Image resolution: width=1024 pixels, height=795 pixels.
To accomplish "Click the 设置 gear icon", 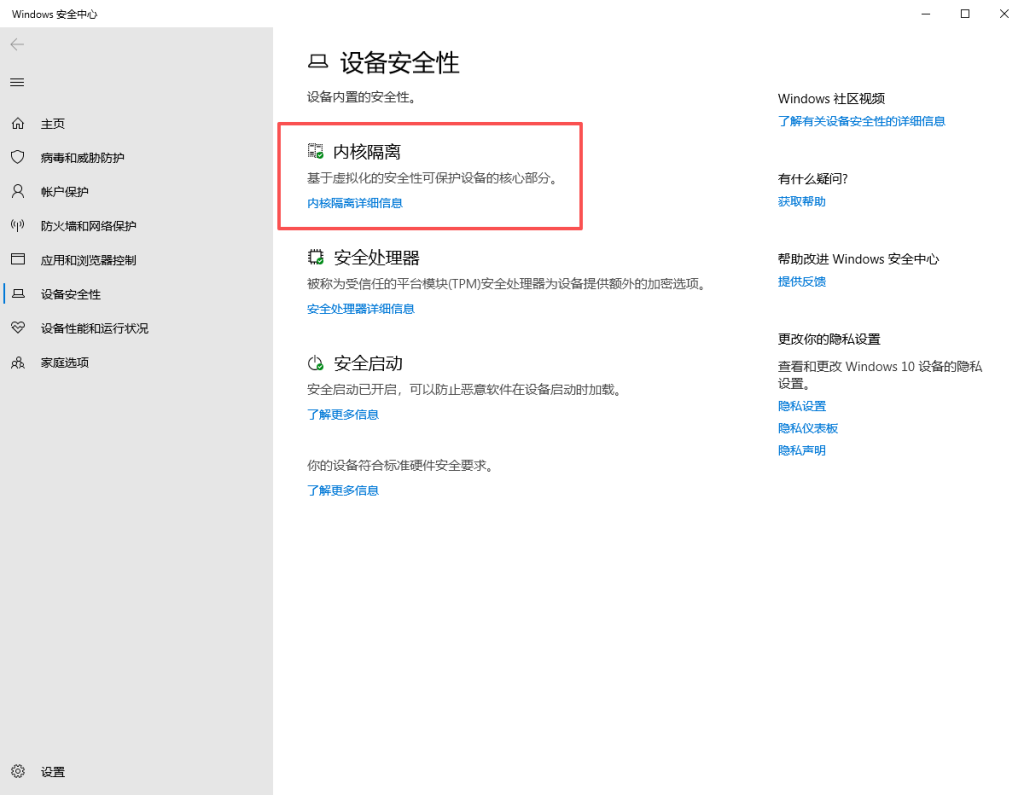I will coord(17,771).
